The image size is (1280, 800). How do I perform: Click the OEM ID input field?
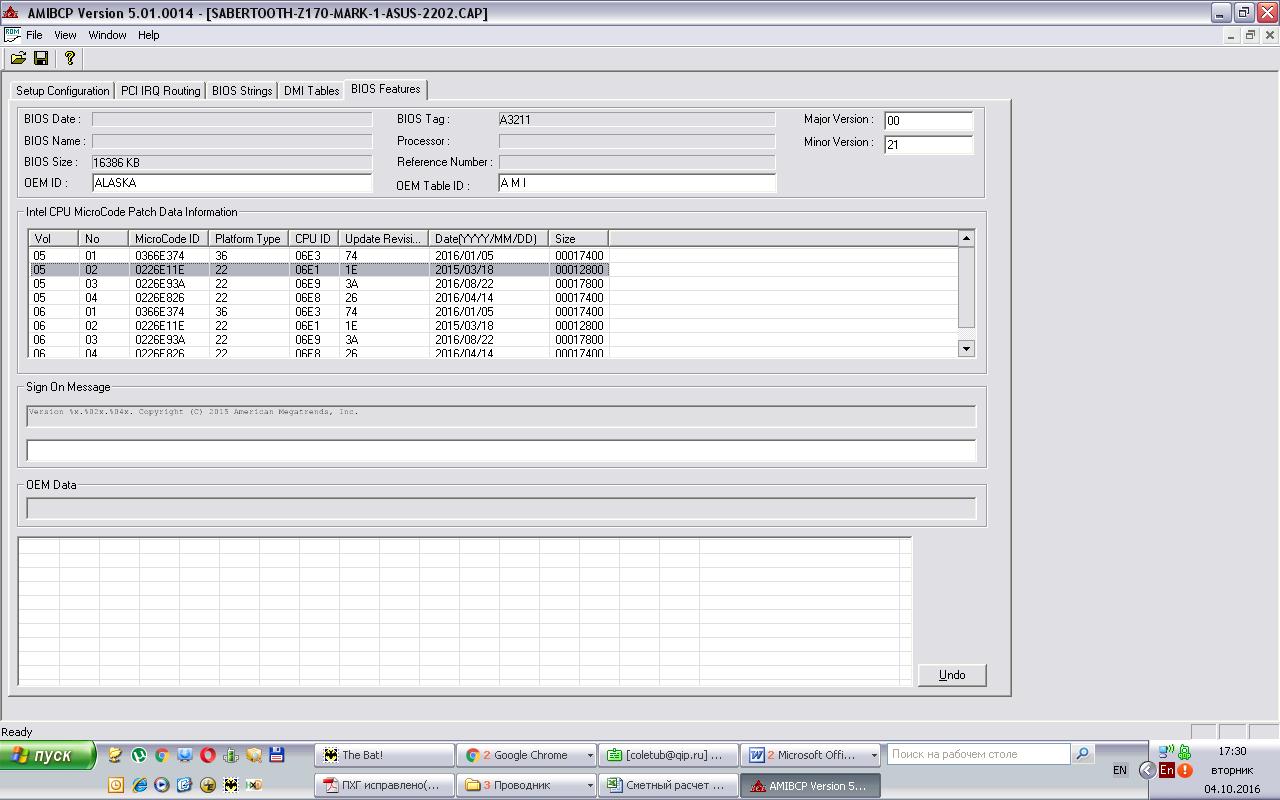tap(232, 183)
